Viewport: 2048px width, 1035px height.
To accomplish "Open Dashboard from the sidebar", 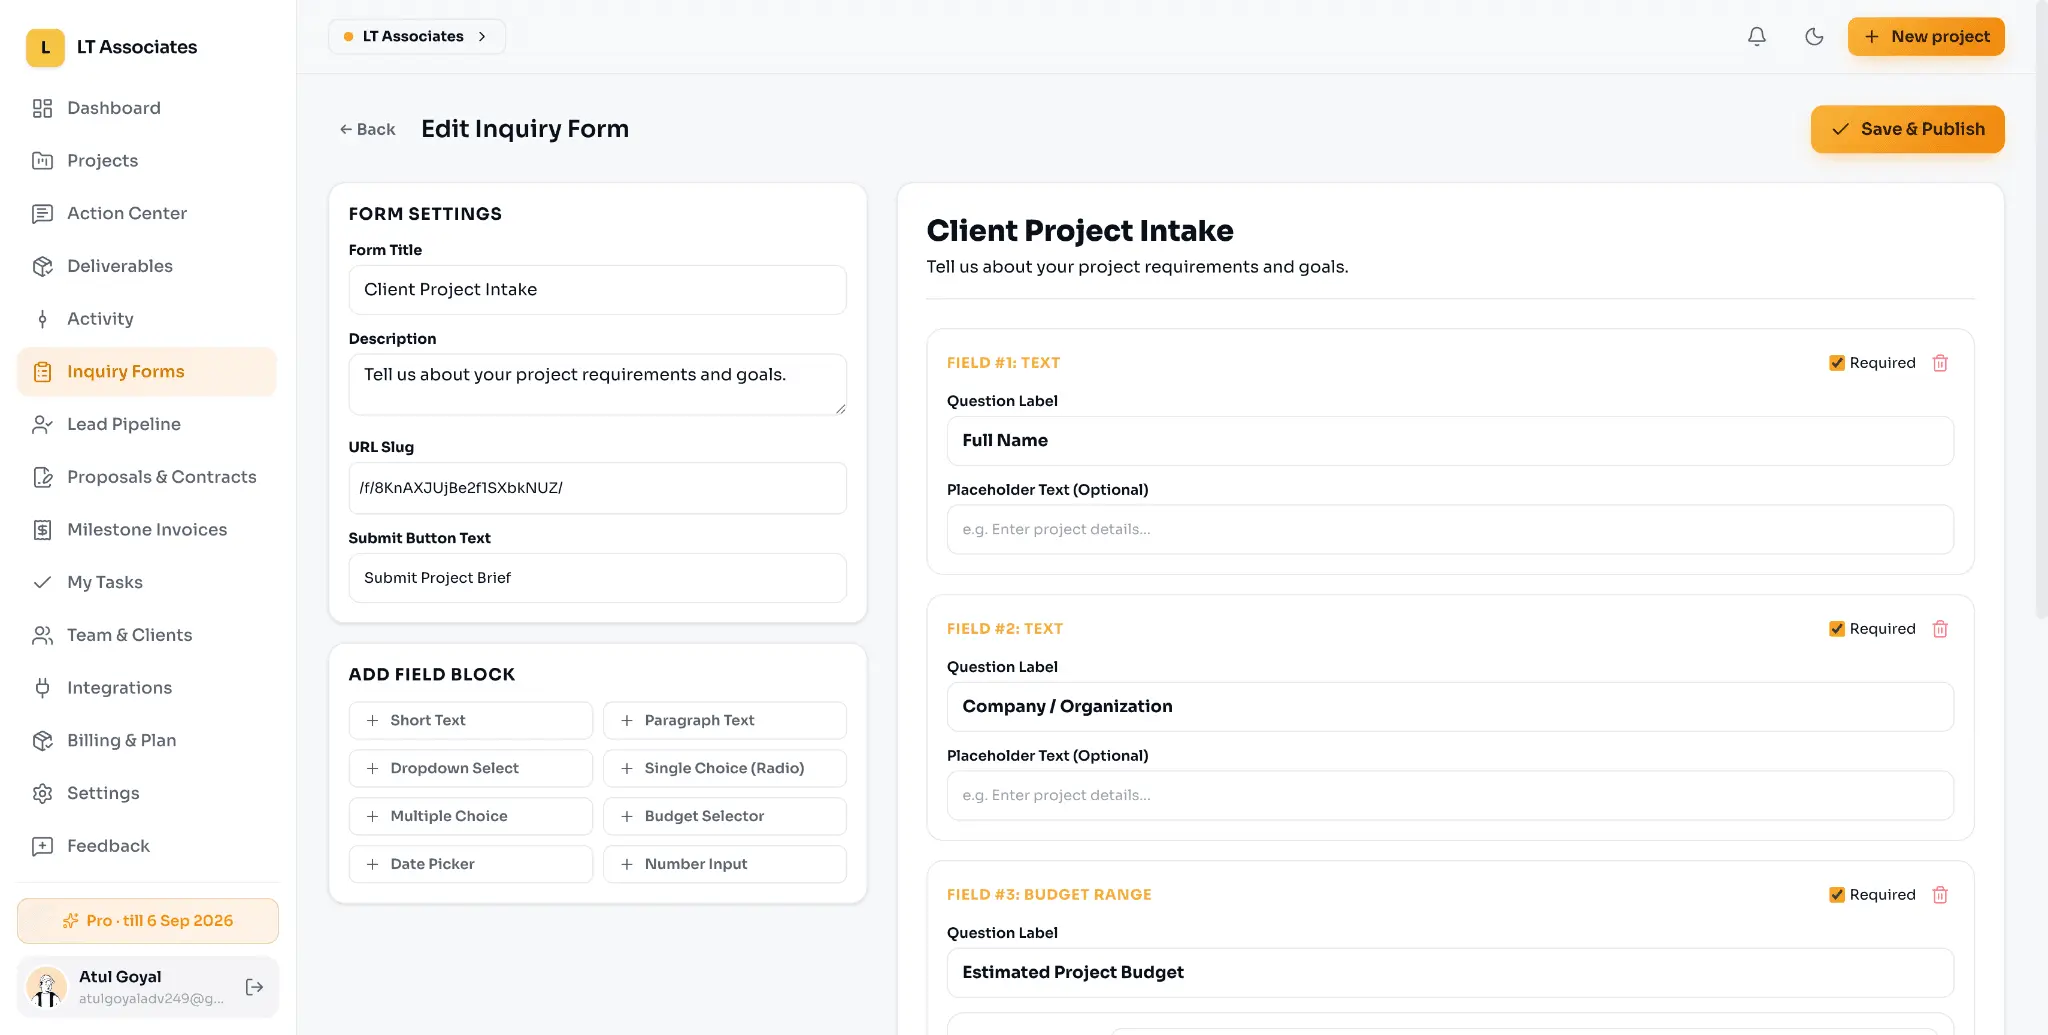I will [x=146, y=108].
